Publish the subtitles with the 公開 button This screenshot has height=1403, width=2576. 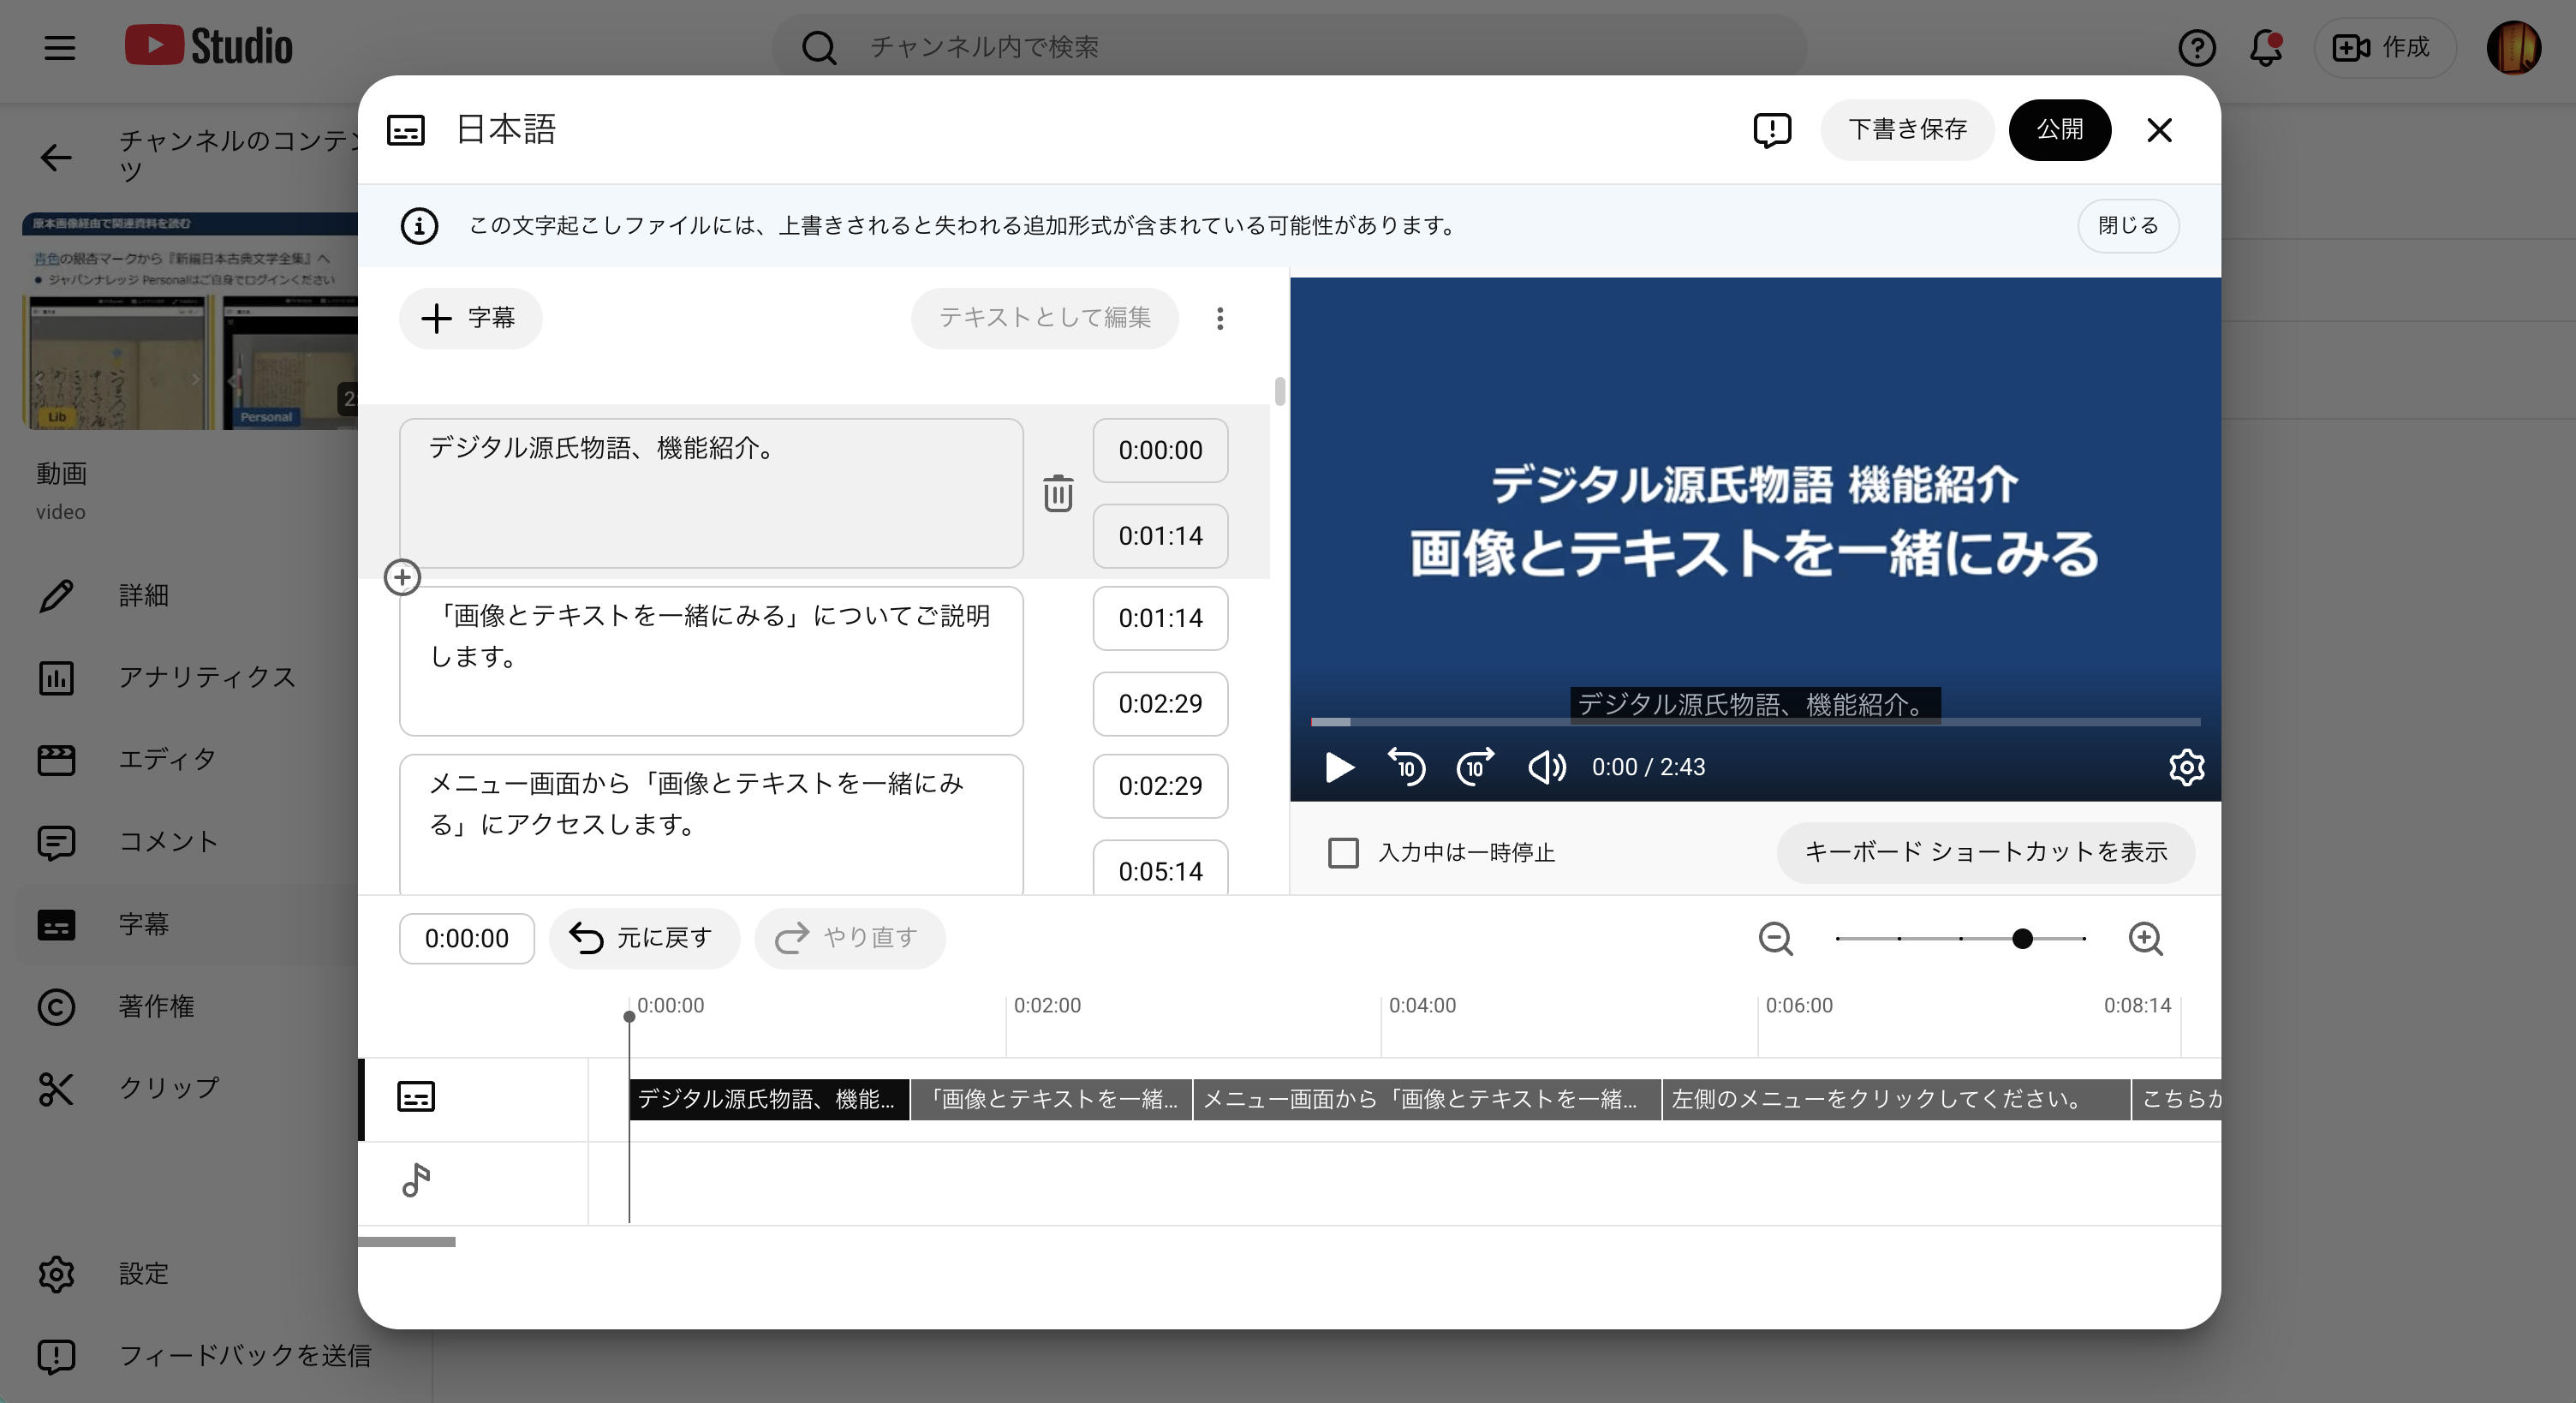tap(2060, 129)
